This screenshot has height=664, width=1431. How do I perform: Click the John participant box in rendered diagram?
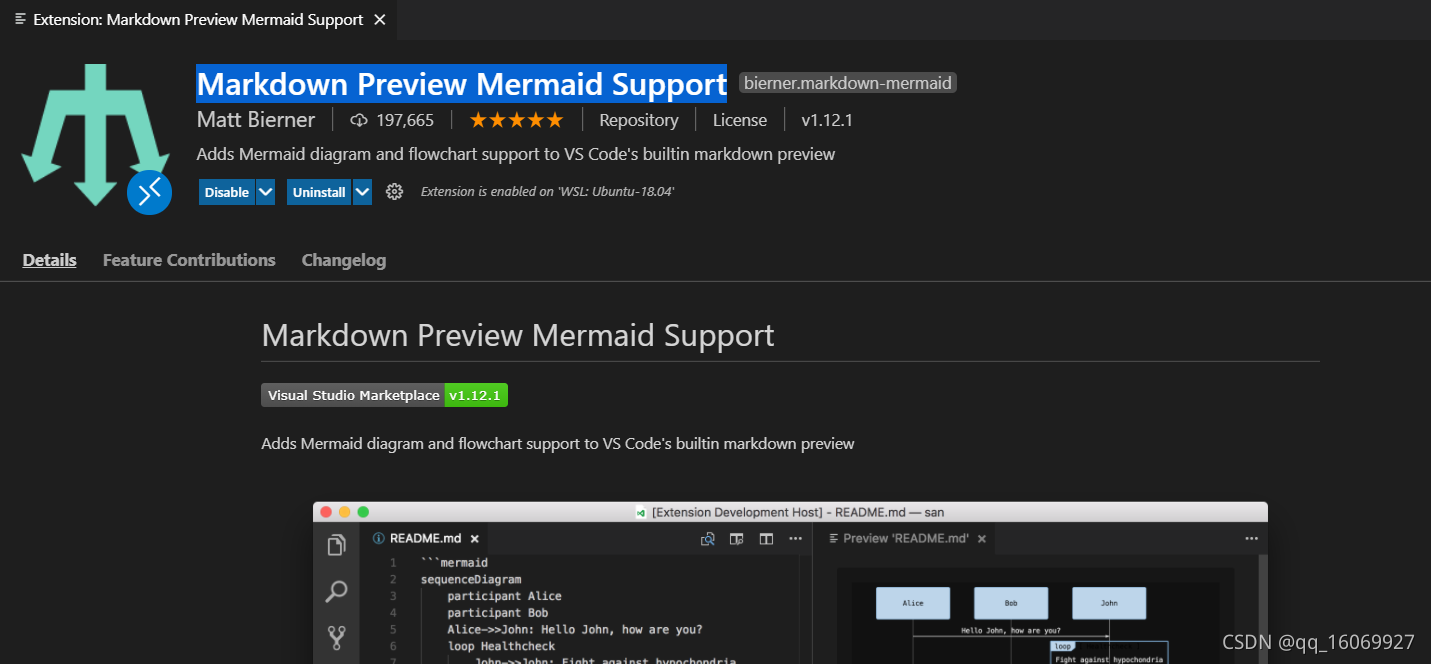[1109, 603]
